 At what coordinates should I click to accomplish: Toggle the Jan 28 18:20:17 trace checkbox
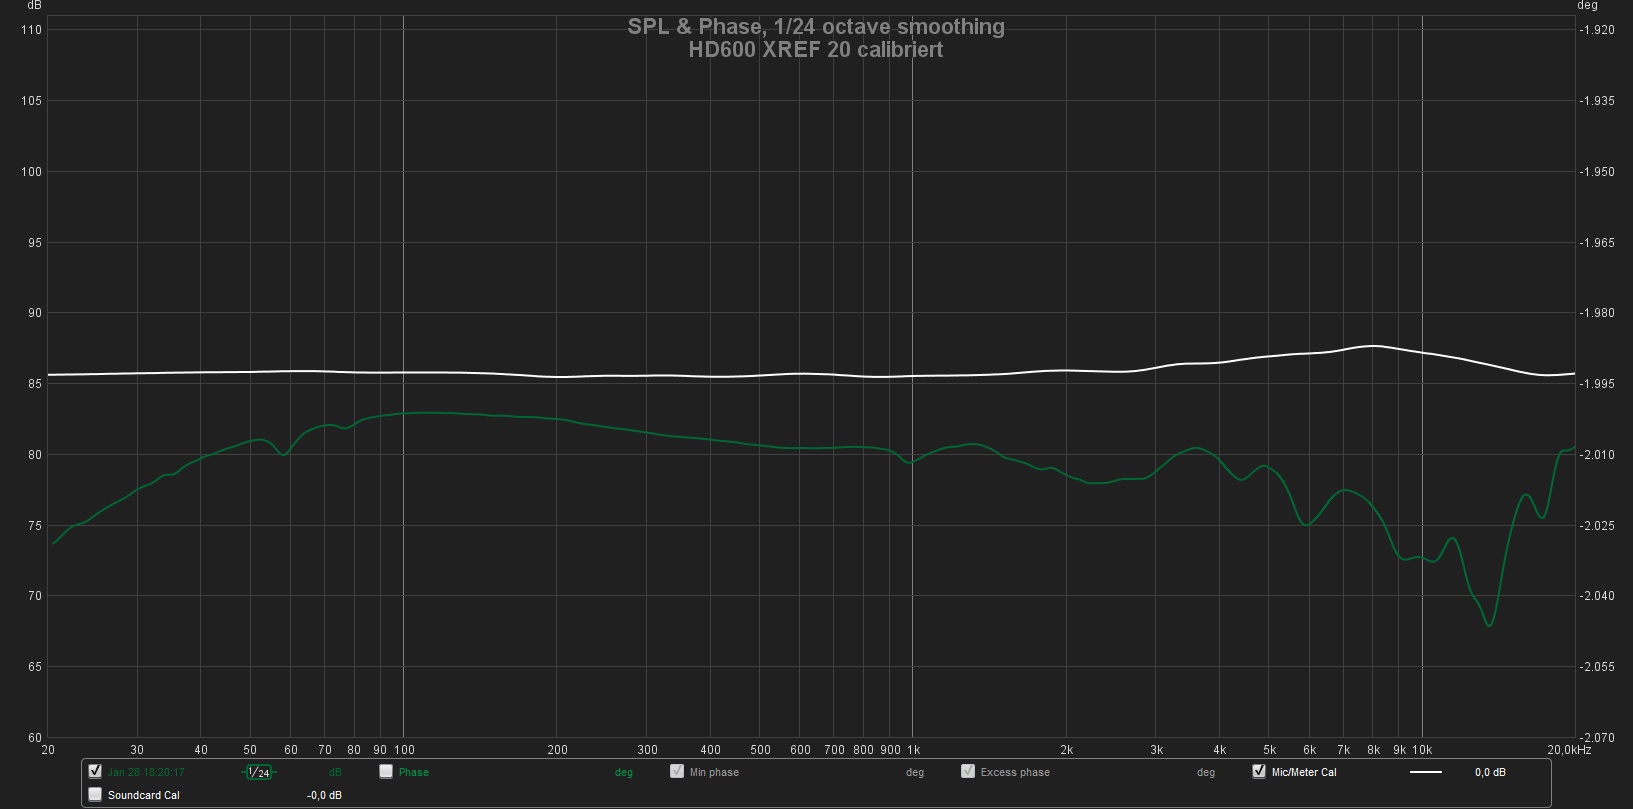(95, 771)
